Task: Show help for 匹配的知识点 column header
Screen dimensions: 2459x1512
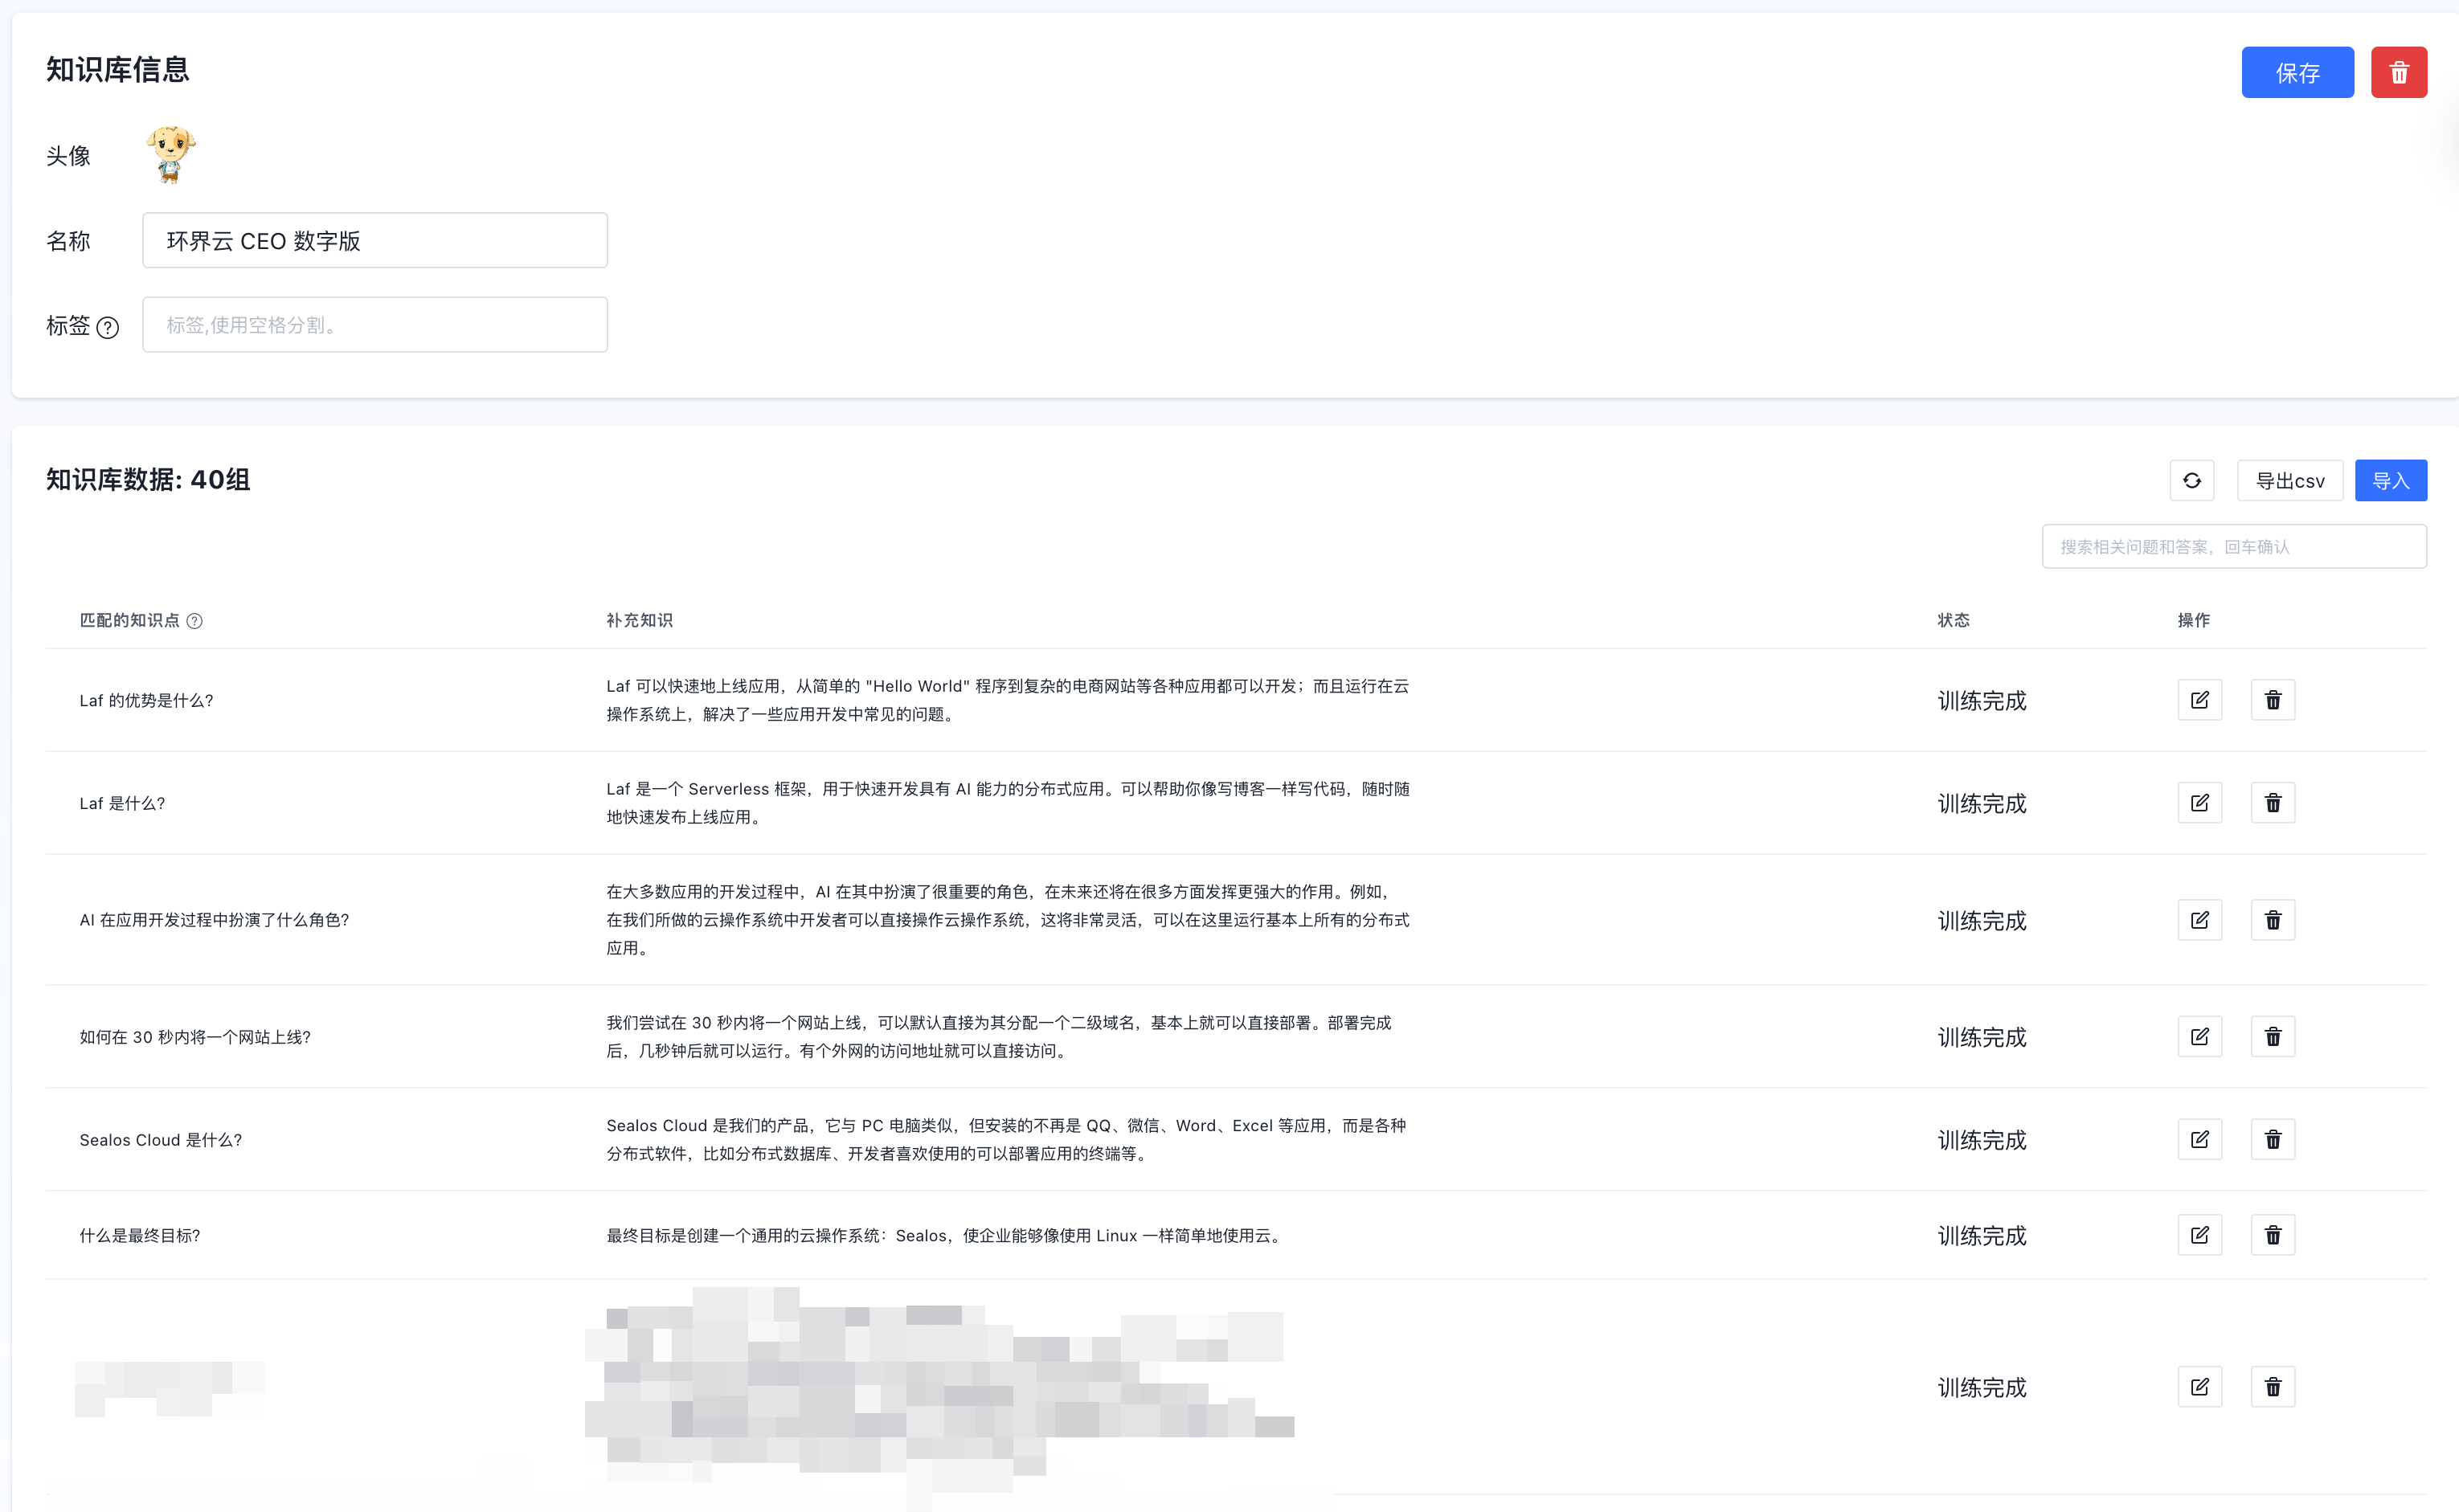Action: (x=195, y=621)
